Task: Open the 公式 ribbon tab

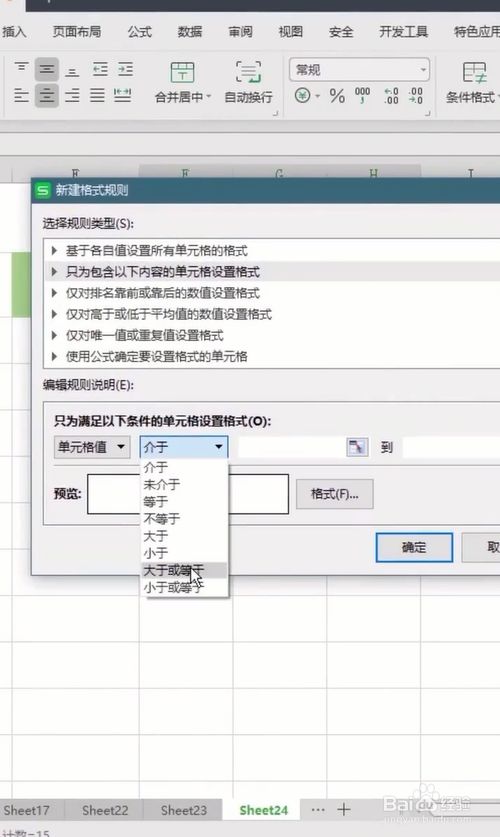Action: point(140,32)
